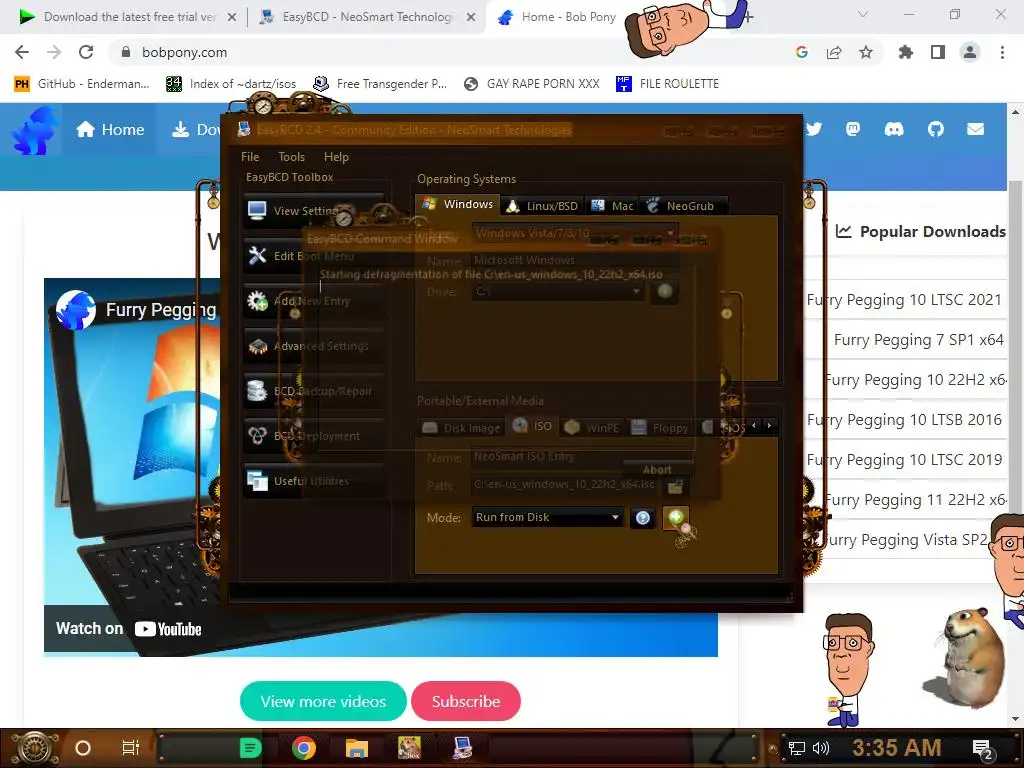Viewport: 1024px width, 768px height.
Task: Open the Index of ~dartz/isos bookmark
Action: click(x=231, y=84)
